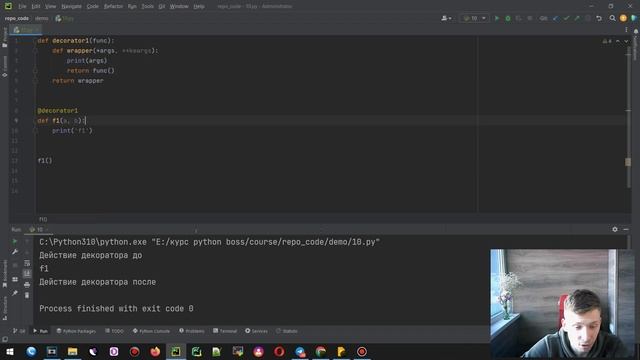This screenshot has width=640, height=360.
Task: Click the clear-all trash icon in Run panel
Action: (x=27, y=295)
